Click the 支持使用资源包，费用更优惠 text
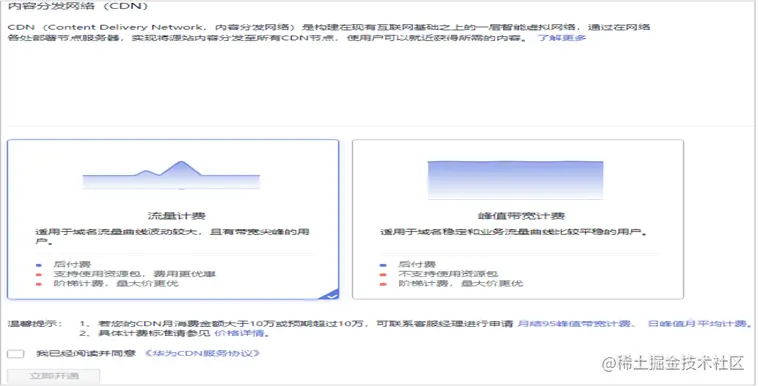Screen dimensions: 758x386 [134, 274]
